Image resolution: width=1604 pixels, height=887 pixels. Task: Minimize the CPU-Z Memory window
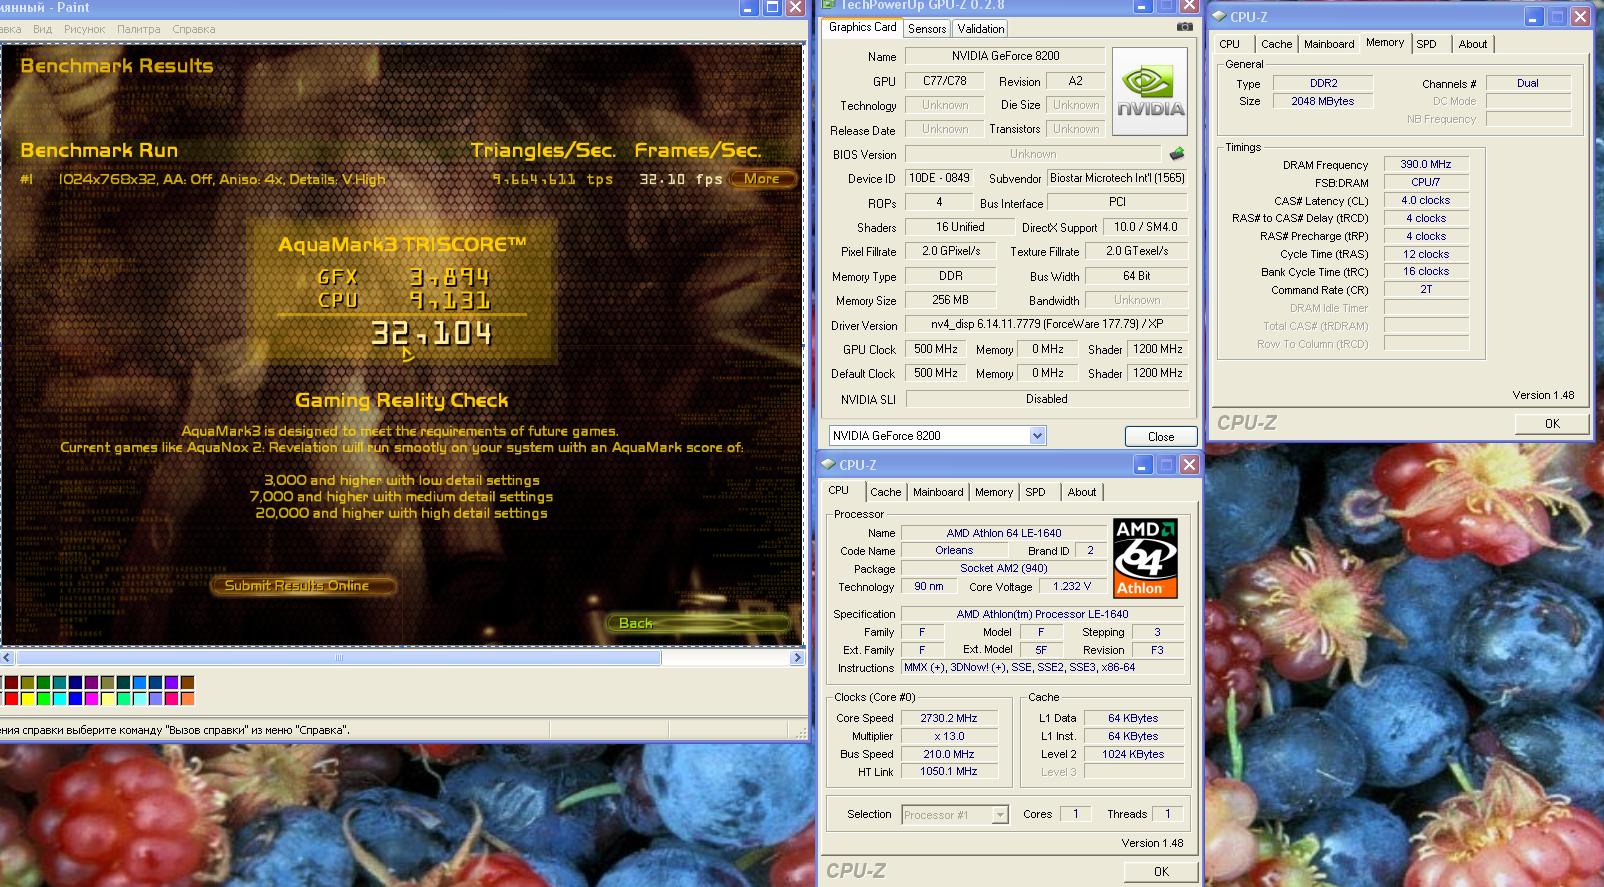pyautogui.click(x=1535, y=17)
